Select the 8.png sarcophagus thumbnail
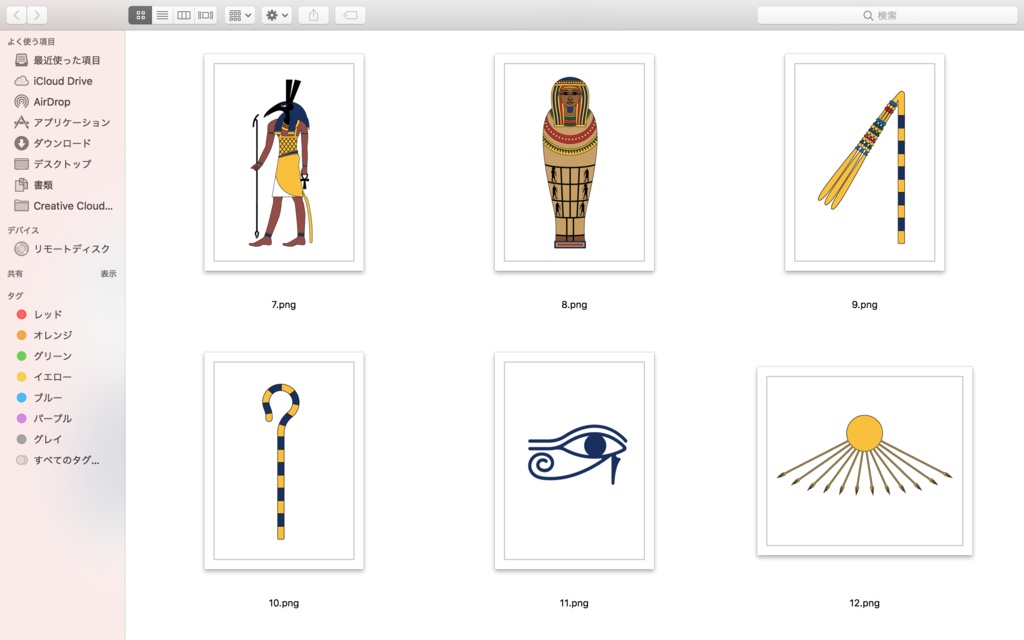Screen dimensions: 1024x640 (x=574, y=162)
